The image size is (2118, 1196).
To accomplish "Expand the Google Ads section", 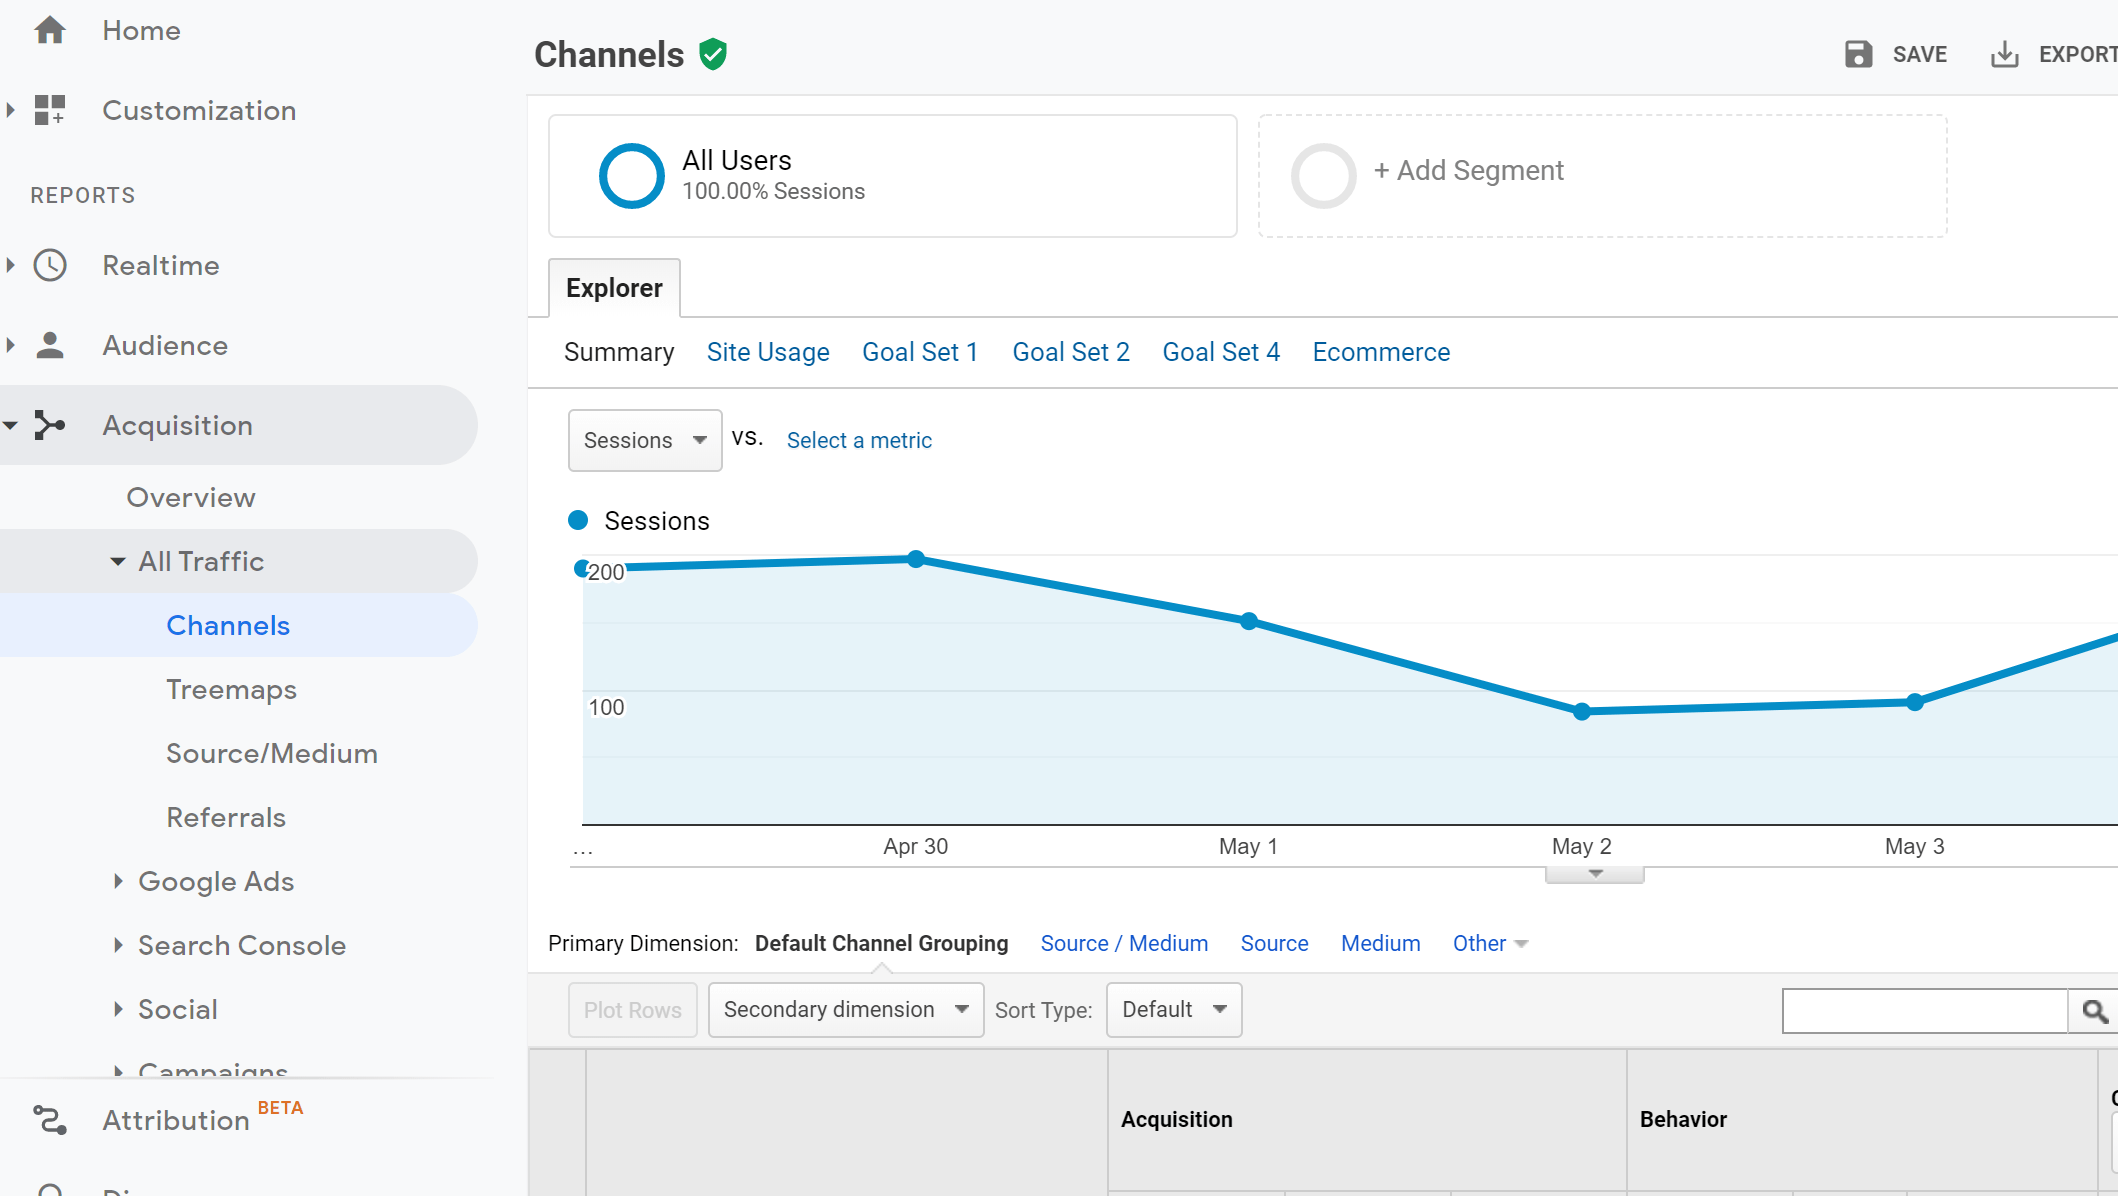I will [x=121, y=880].
